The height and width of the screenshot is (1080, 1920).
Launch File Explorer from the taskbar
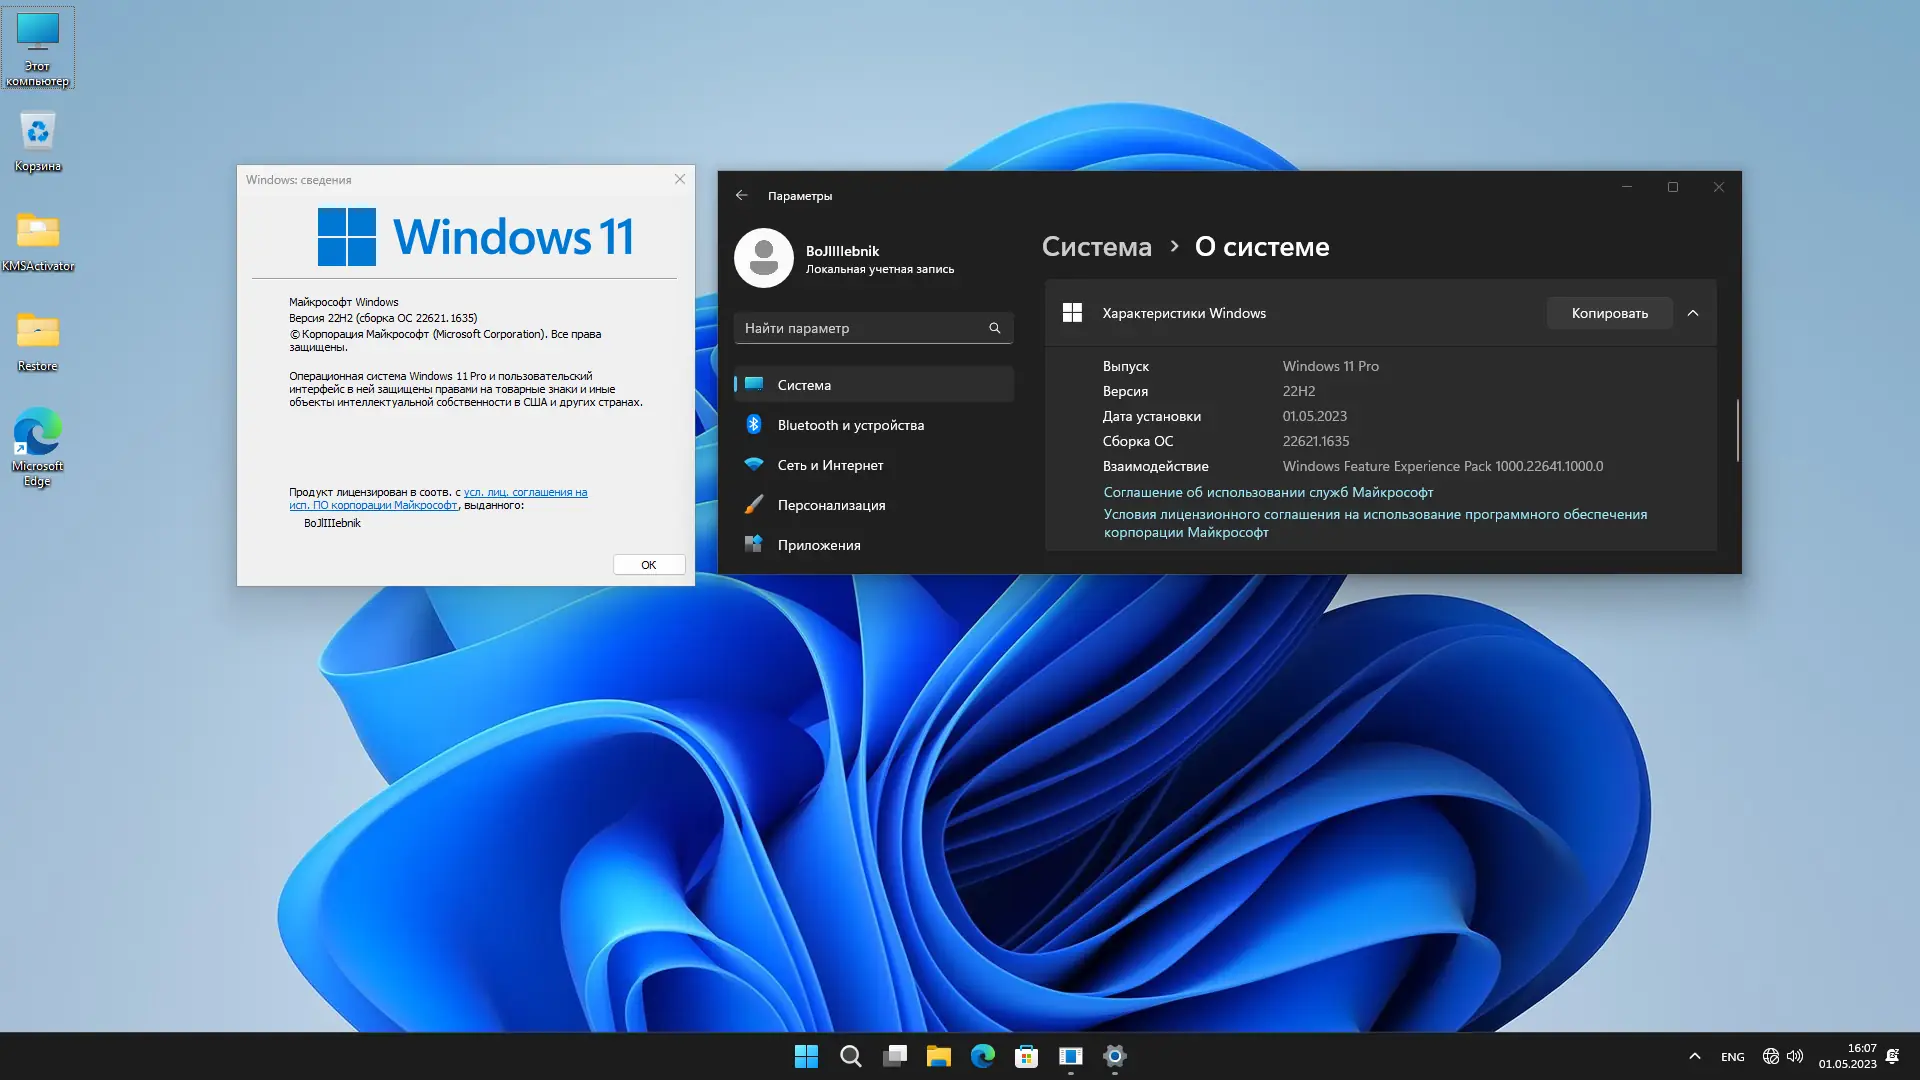(938, 1056)
